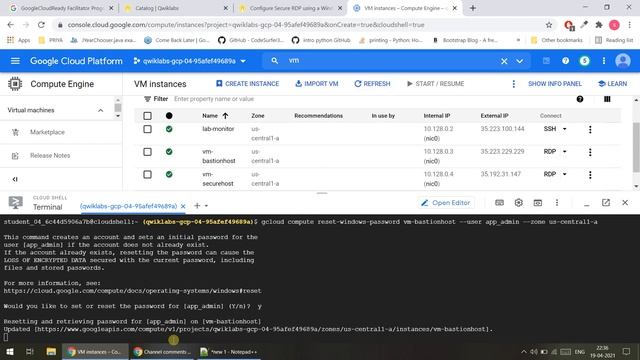The height and width of the screenshot is (360, 640).
Task: Open the filter help question icon
Action: click(580, 99)
